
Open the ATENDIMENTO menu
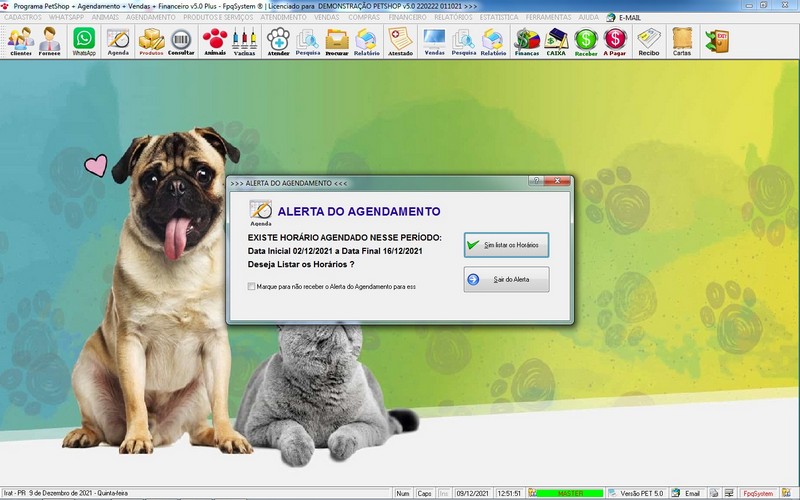284,17
